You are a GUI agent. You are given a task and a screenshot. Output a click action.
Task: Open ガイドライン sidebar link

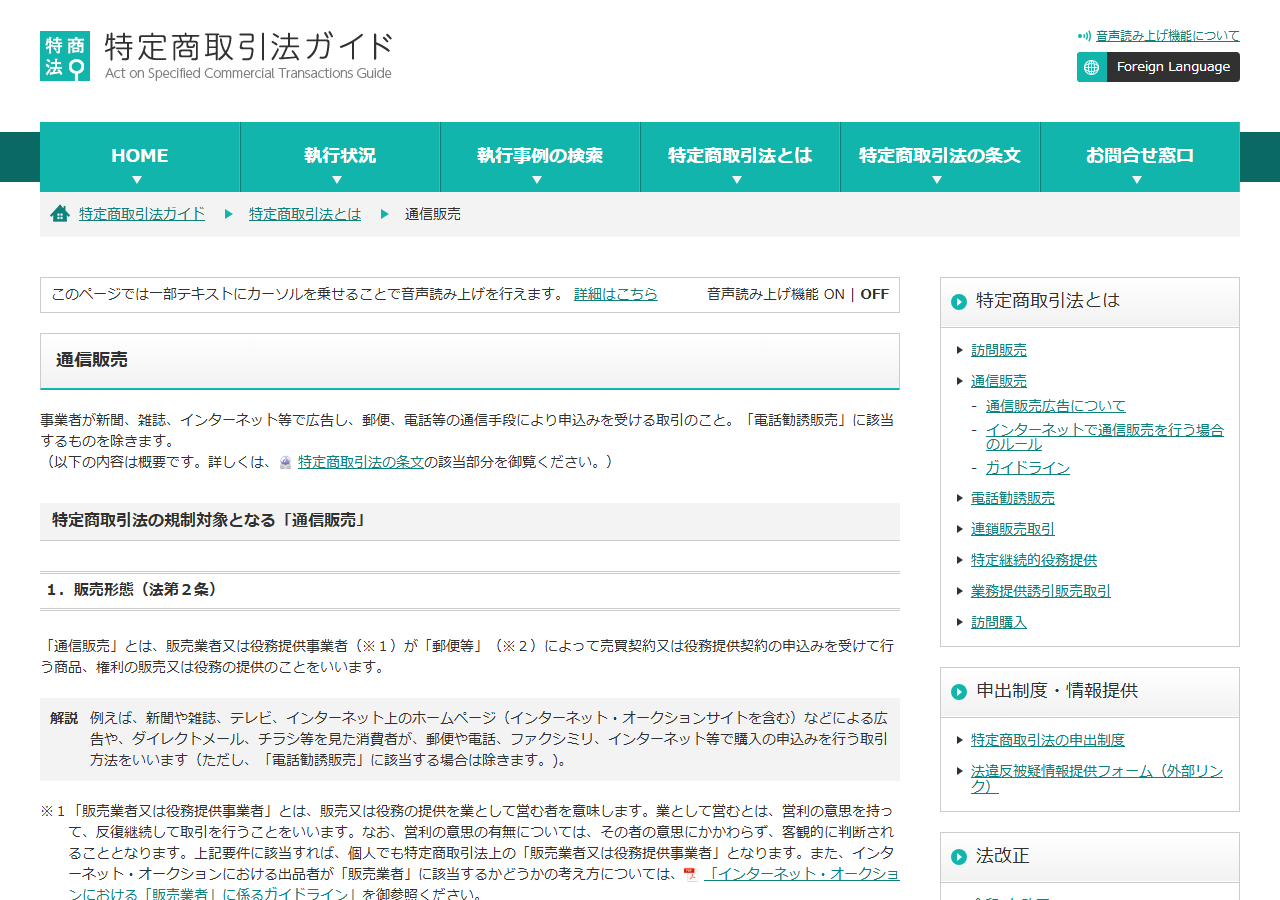pyautogui.click(x=1028, y=468)
